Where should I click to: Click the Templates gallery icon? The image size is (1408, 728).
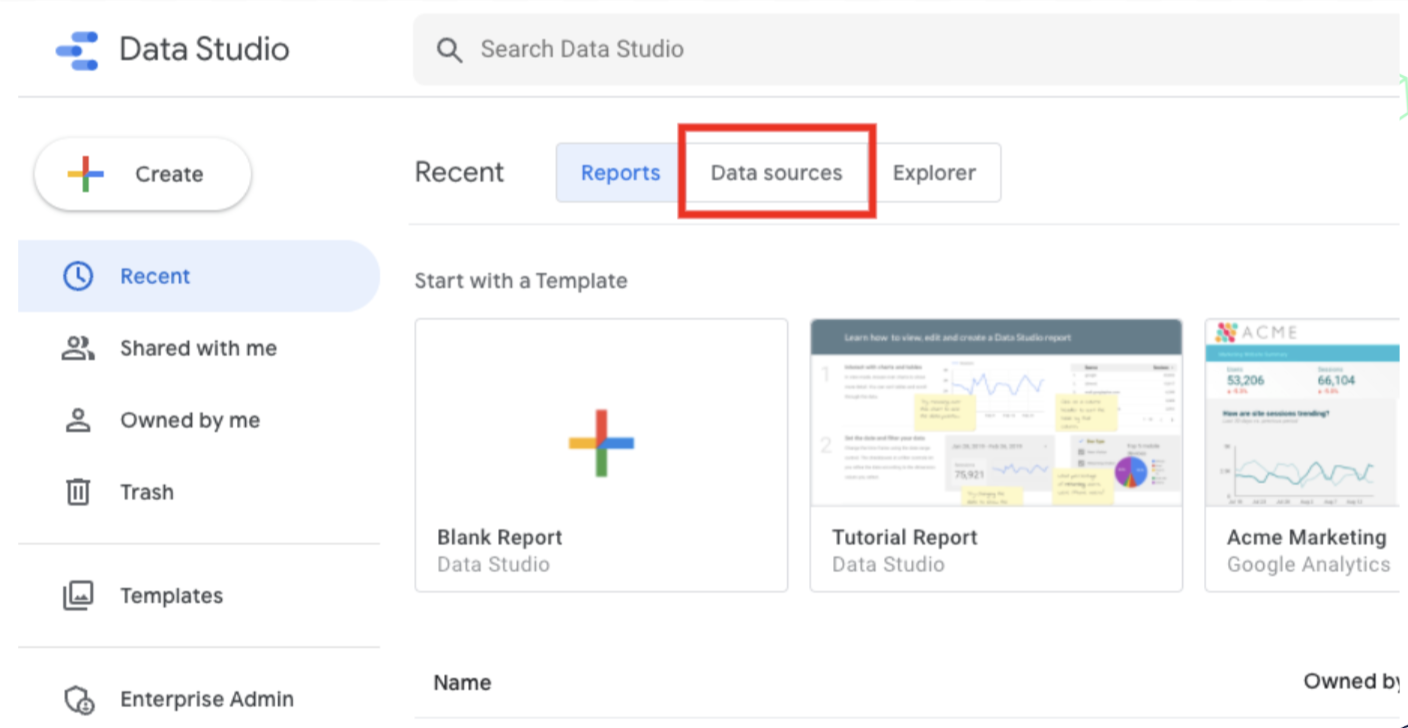pos(78,596)
